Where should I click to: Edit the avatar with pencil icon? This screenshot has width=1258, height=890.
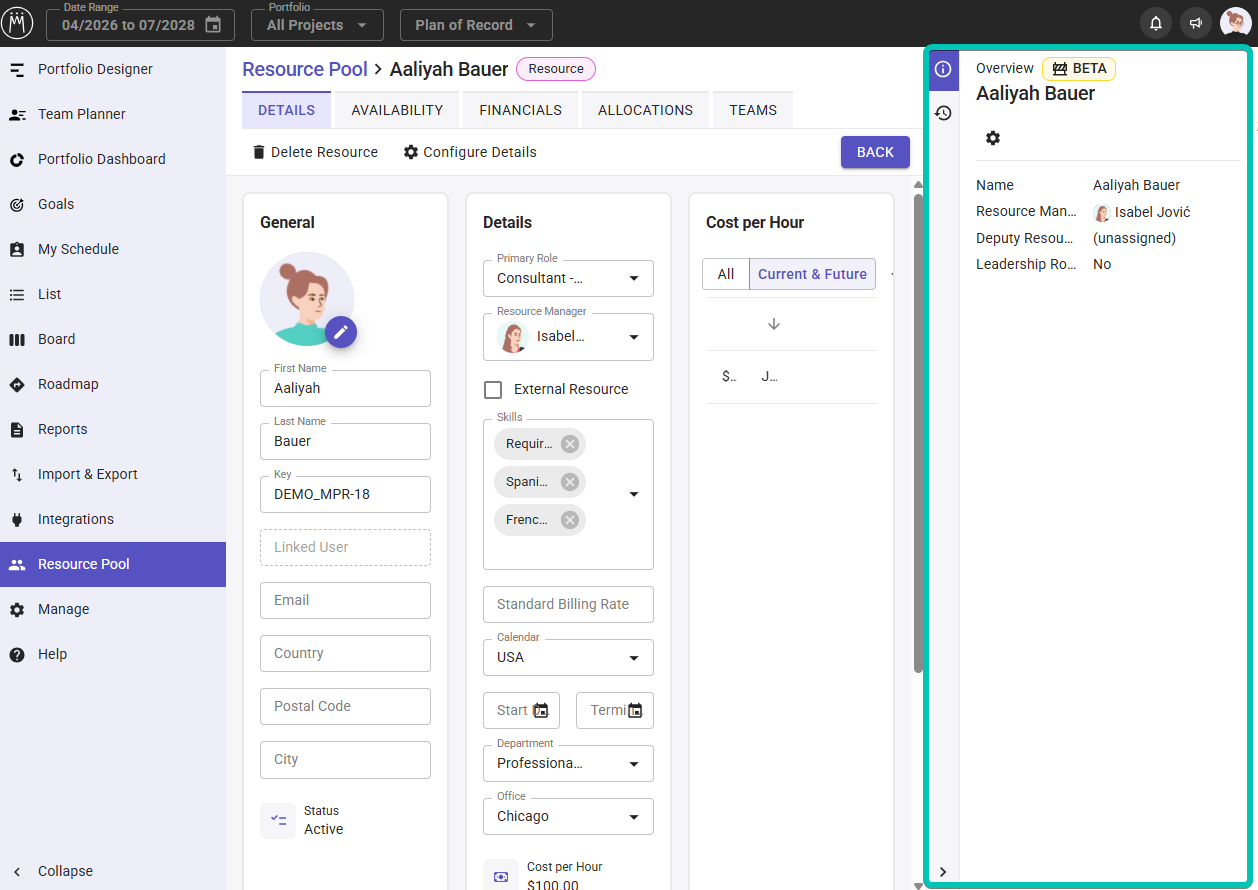coord(340,332)
